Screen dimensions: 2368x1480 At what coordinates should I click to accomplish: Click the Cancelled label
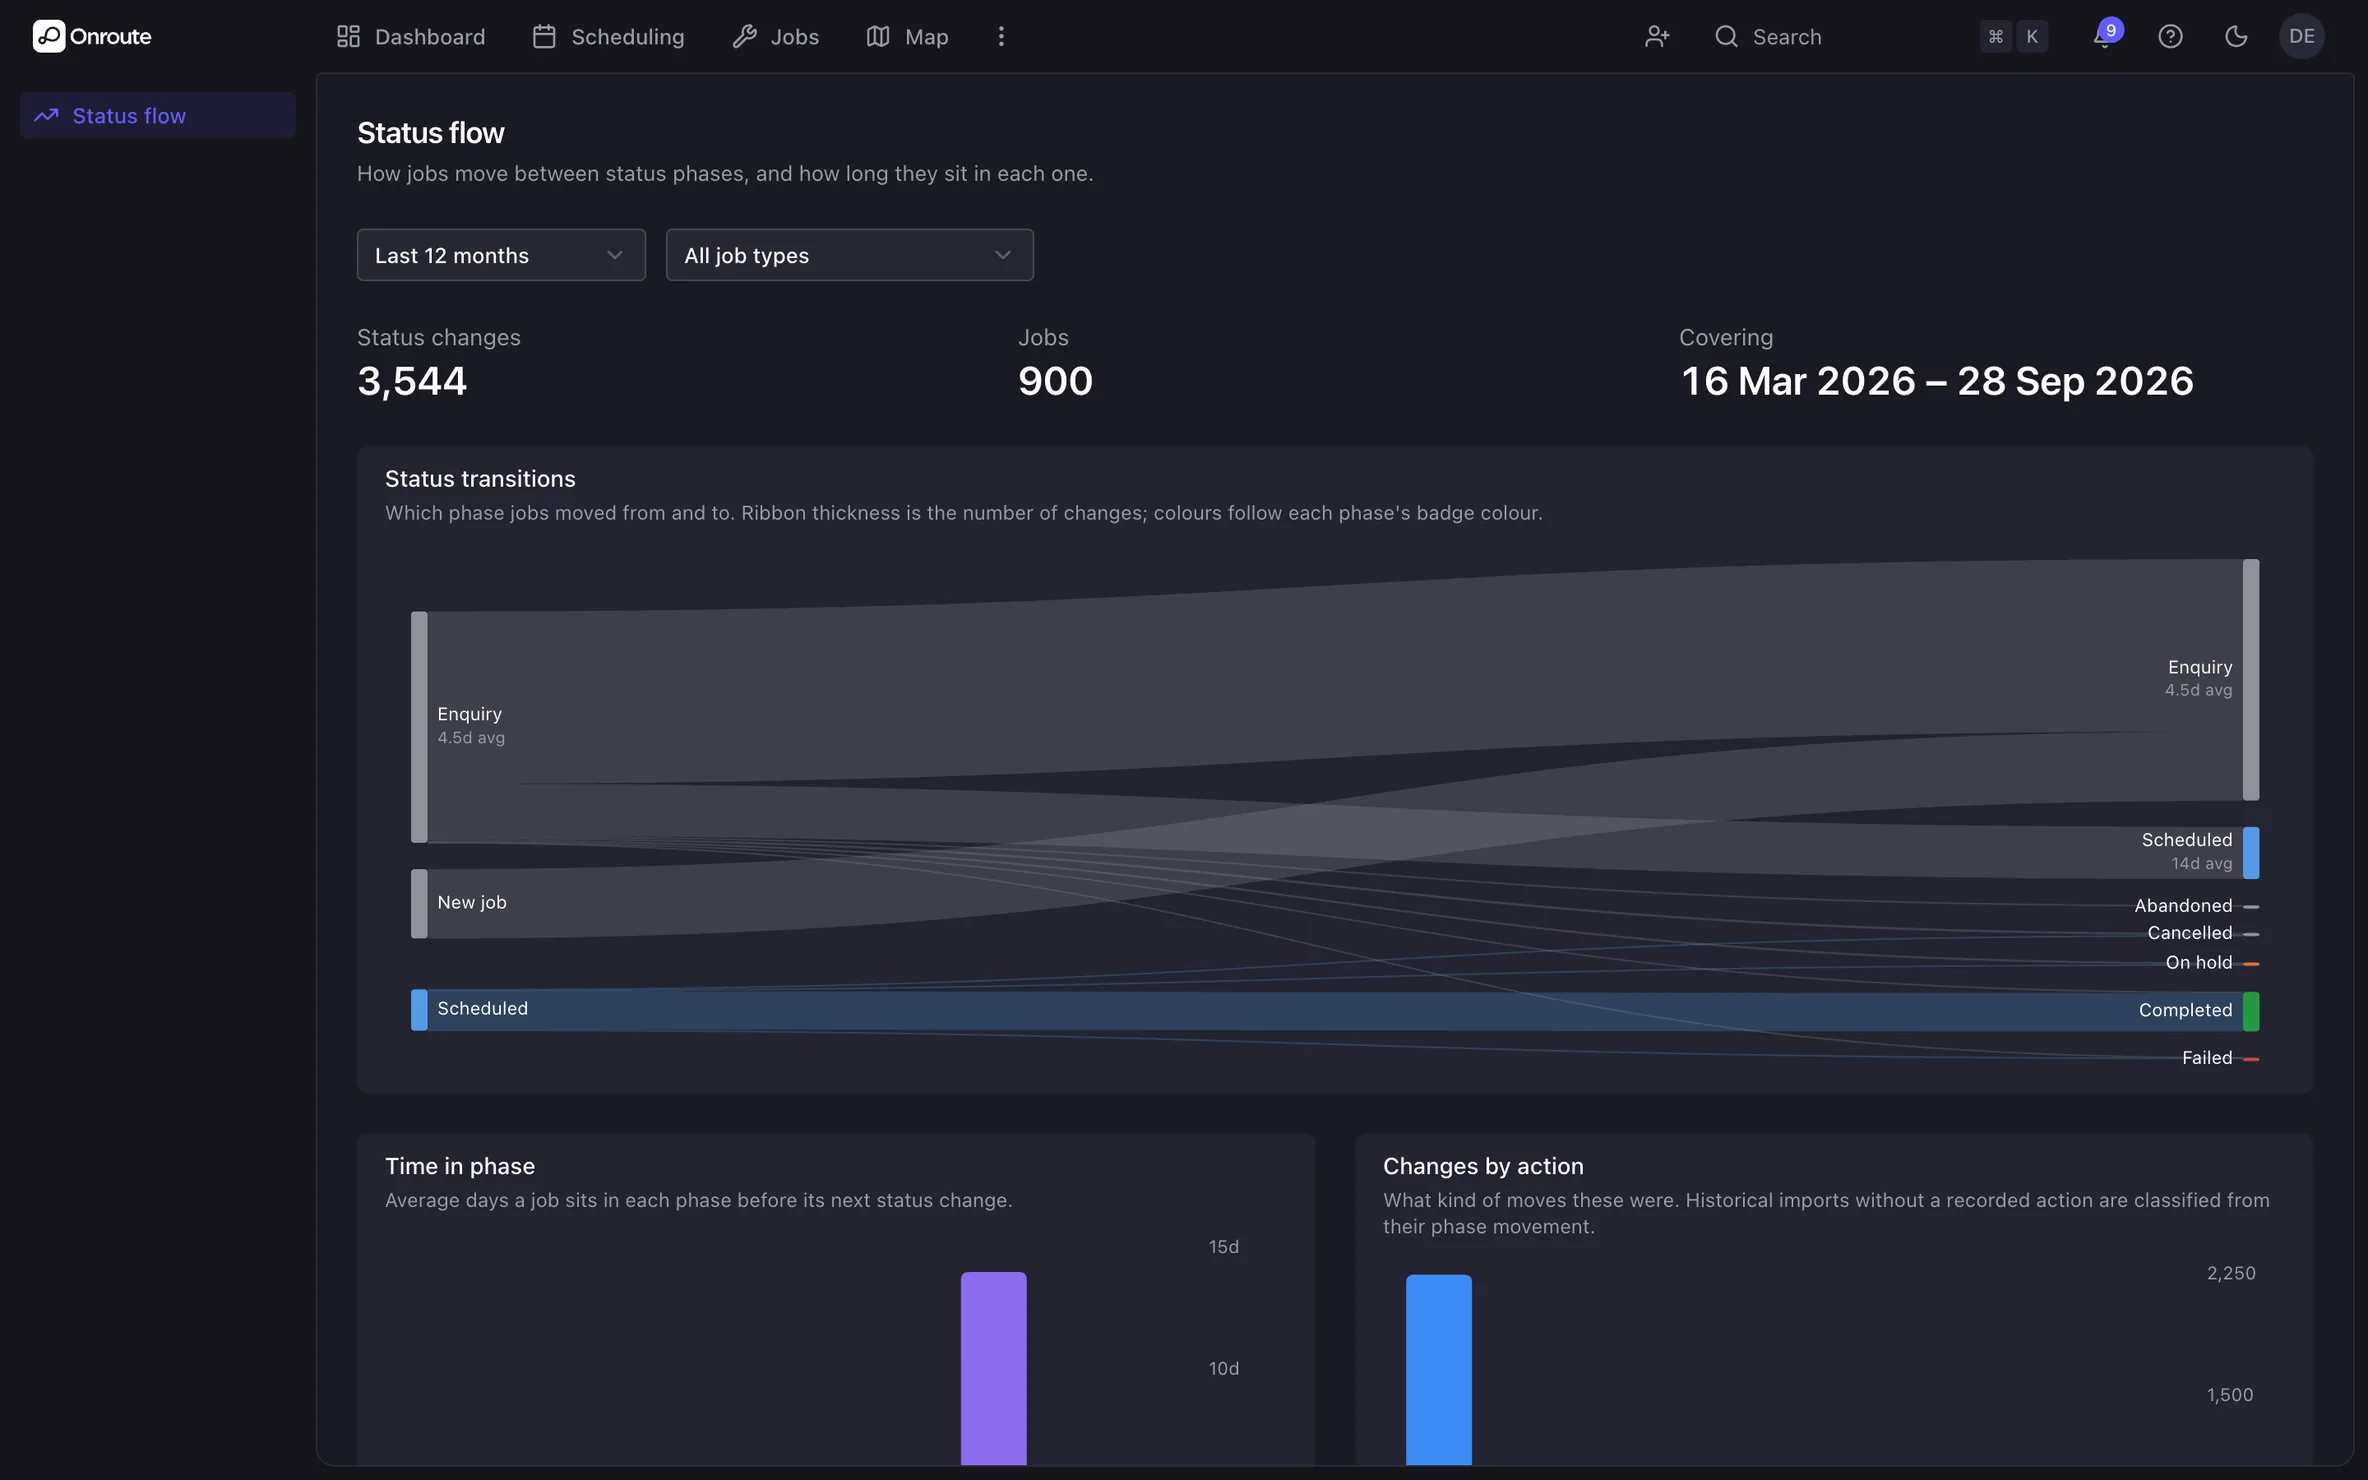coord(2190,933)
